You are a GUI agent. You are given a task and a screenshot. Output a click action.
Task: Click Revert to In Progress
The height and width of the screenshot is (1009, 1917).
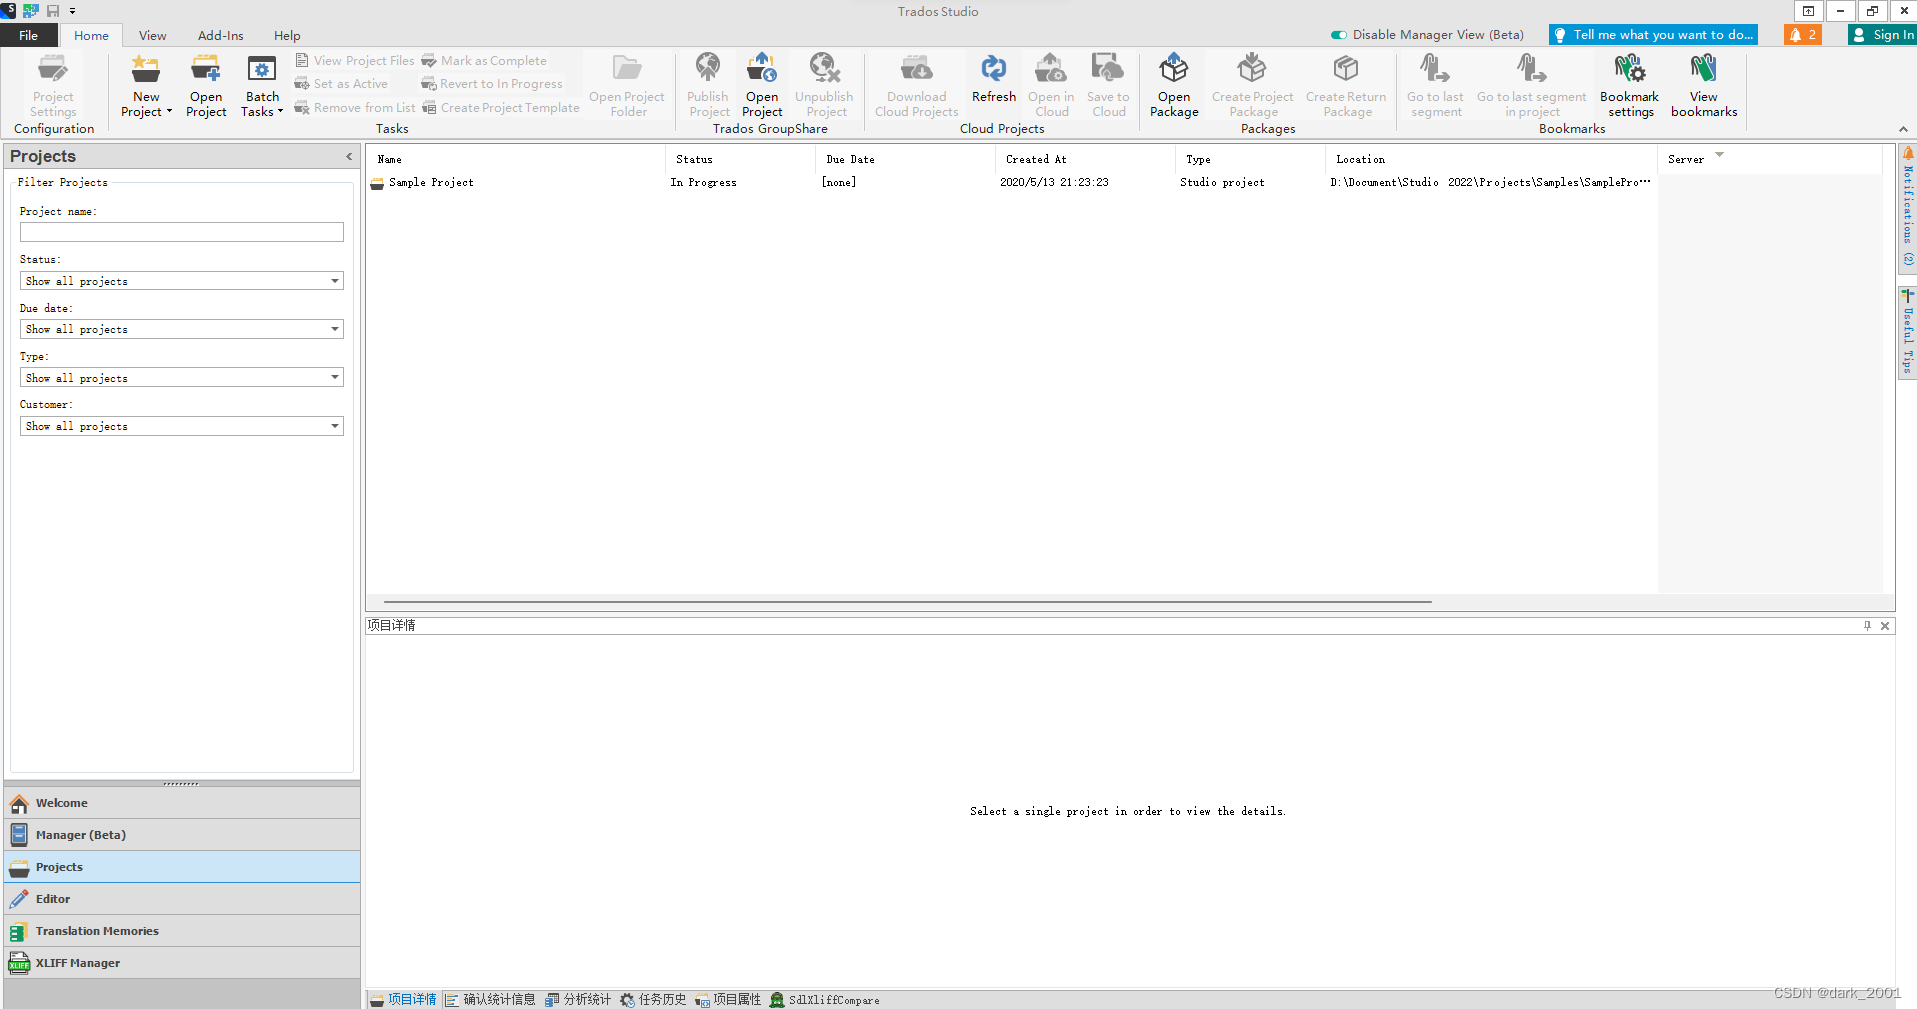492,84
